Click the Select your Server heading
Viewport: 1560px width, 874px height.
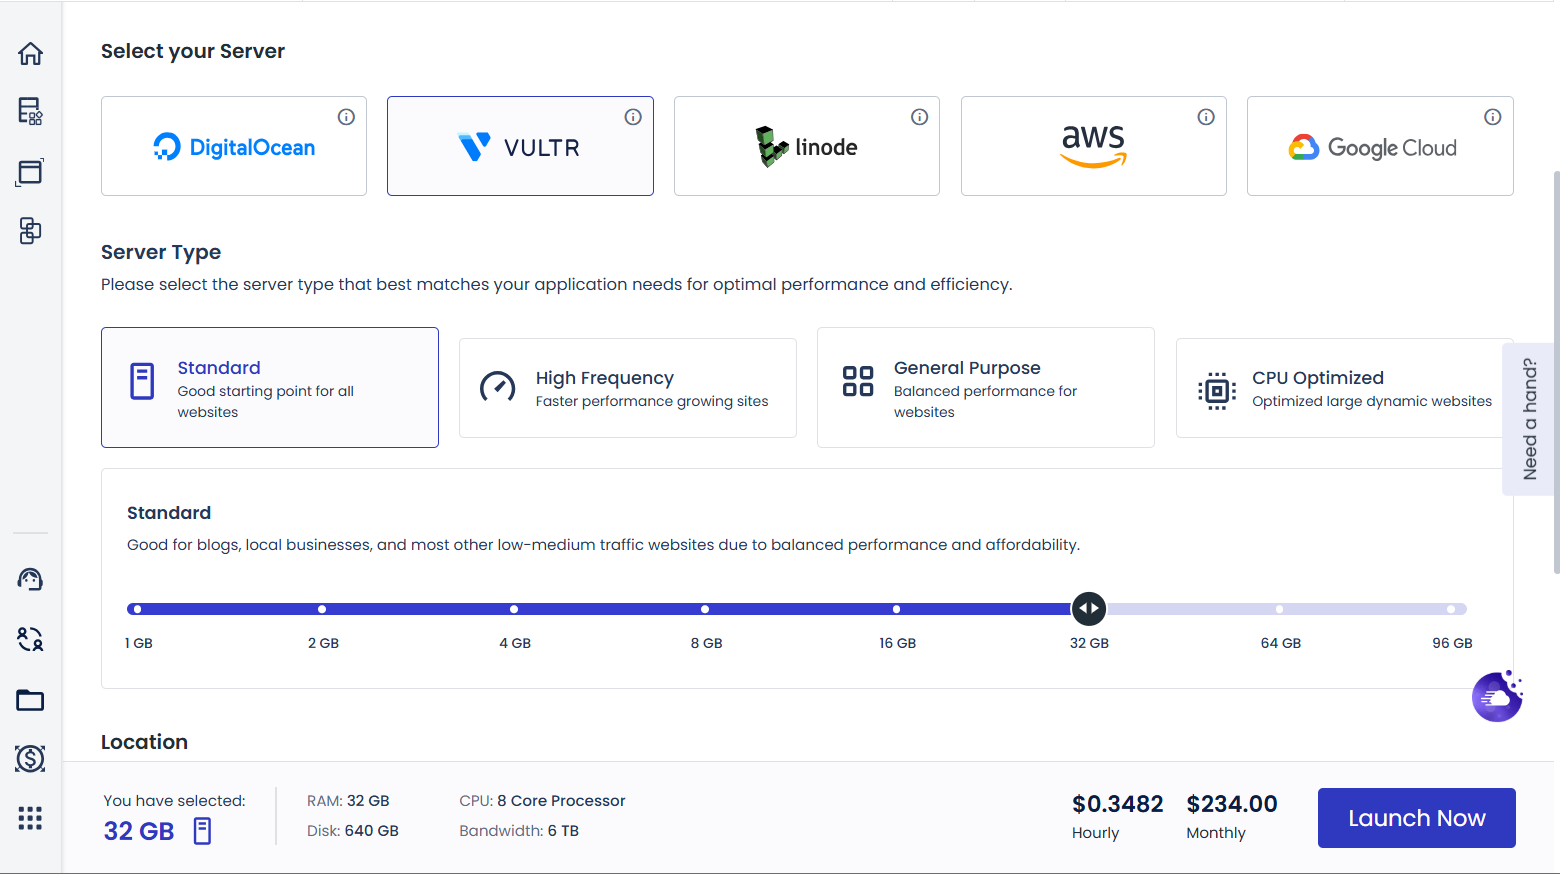tap(193, 51)
